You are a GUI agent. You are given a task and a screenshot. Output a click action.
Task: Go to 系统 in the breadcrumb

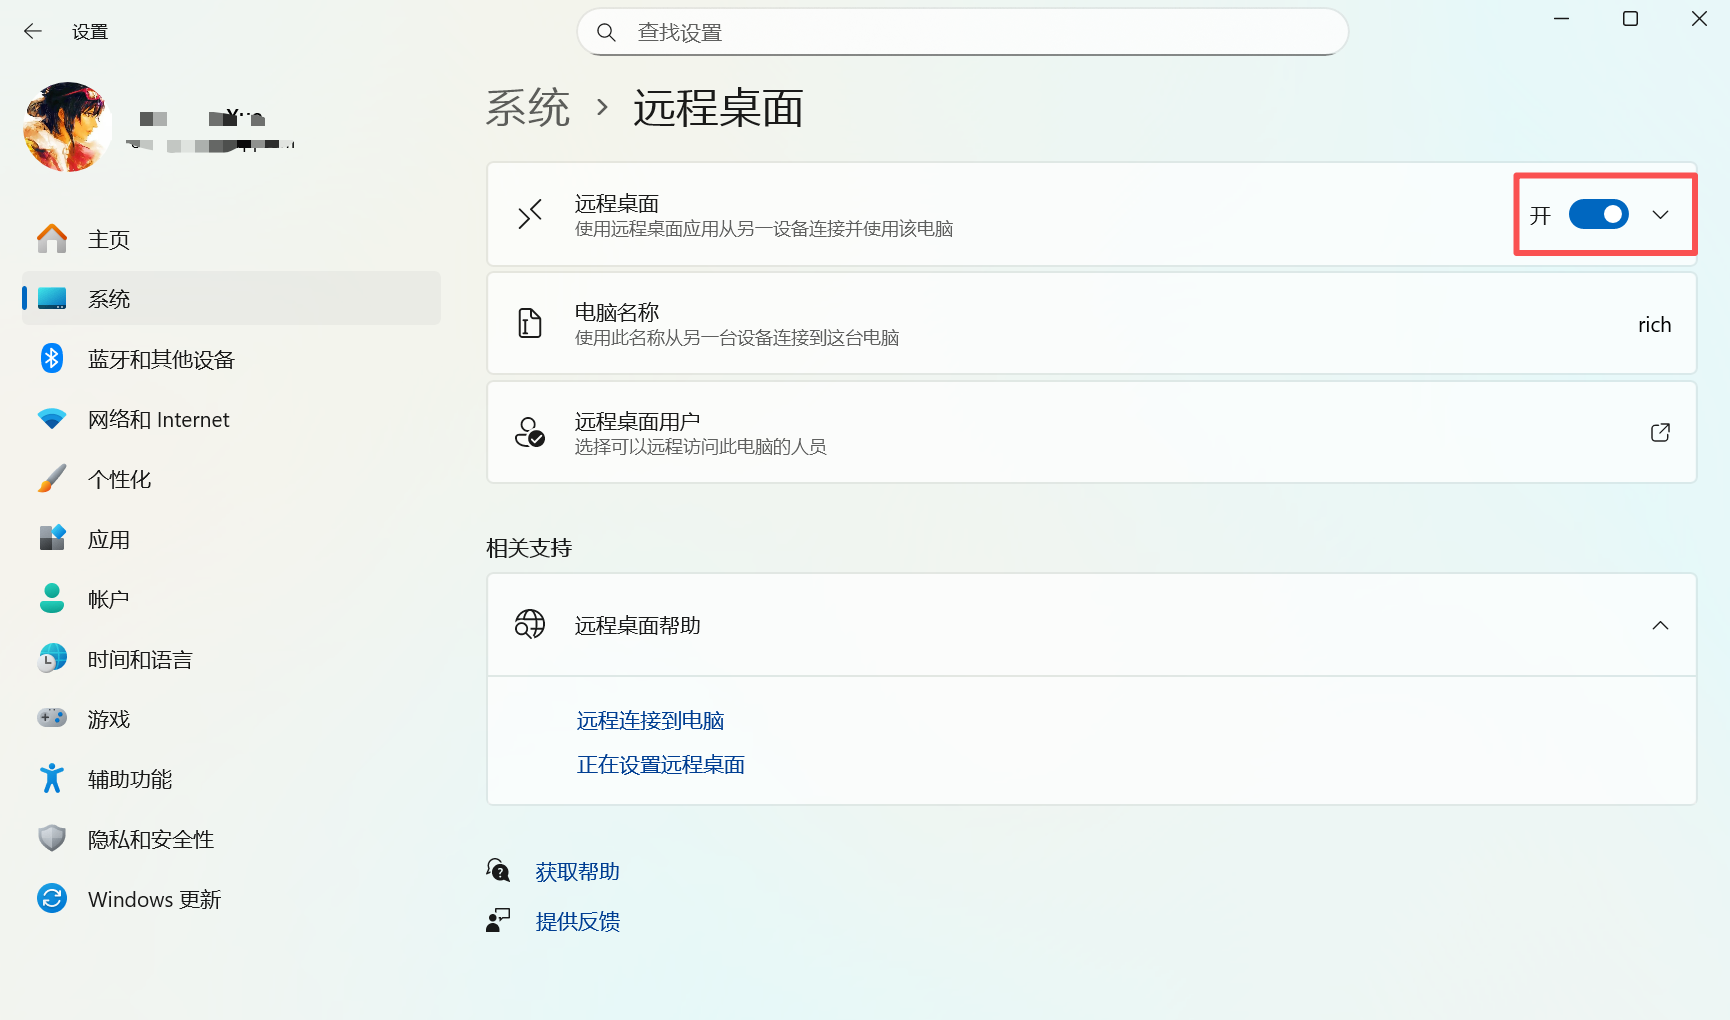coord(528,108)
